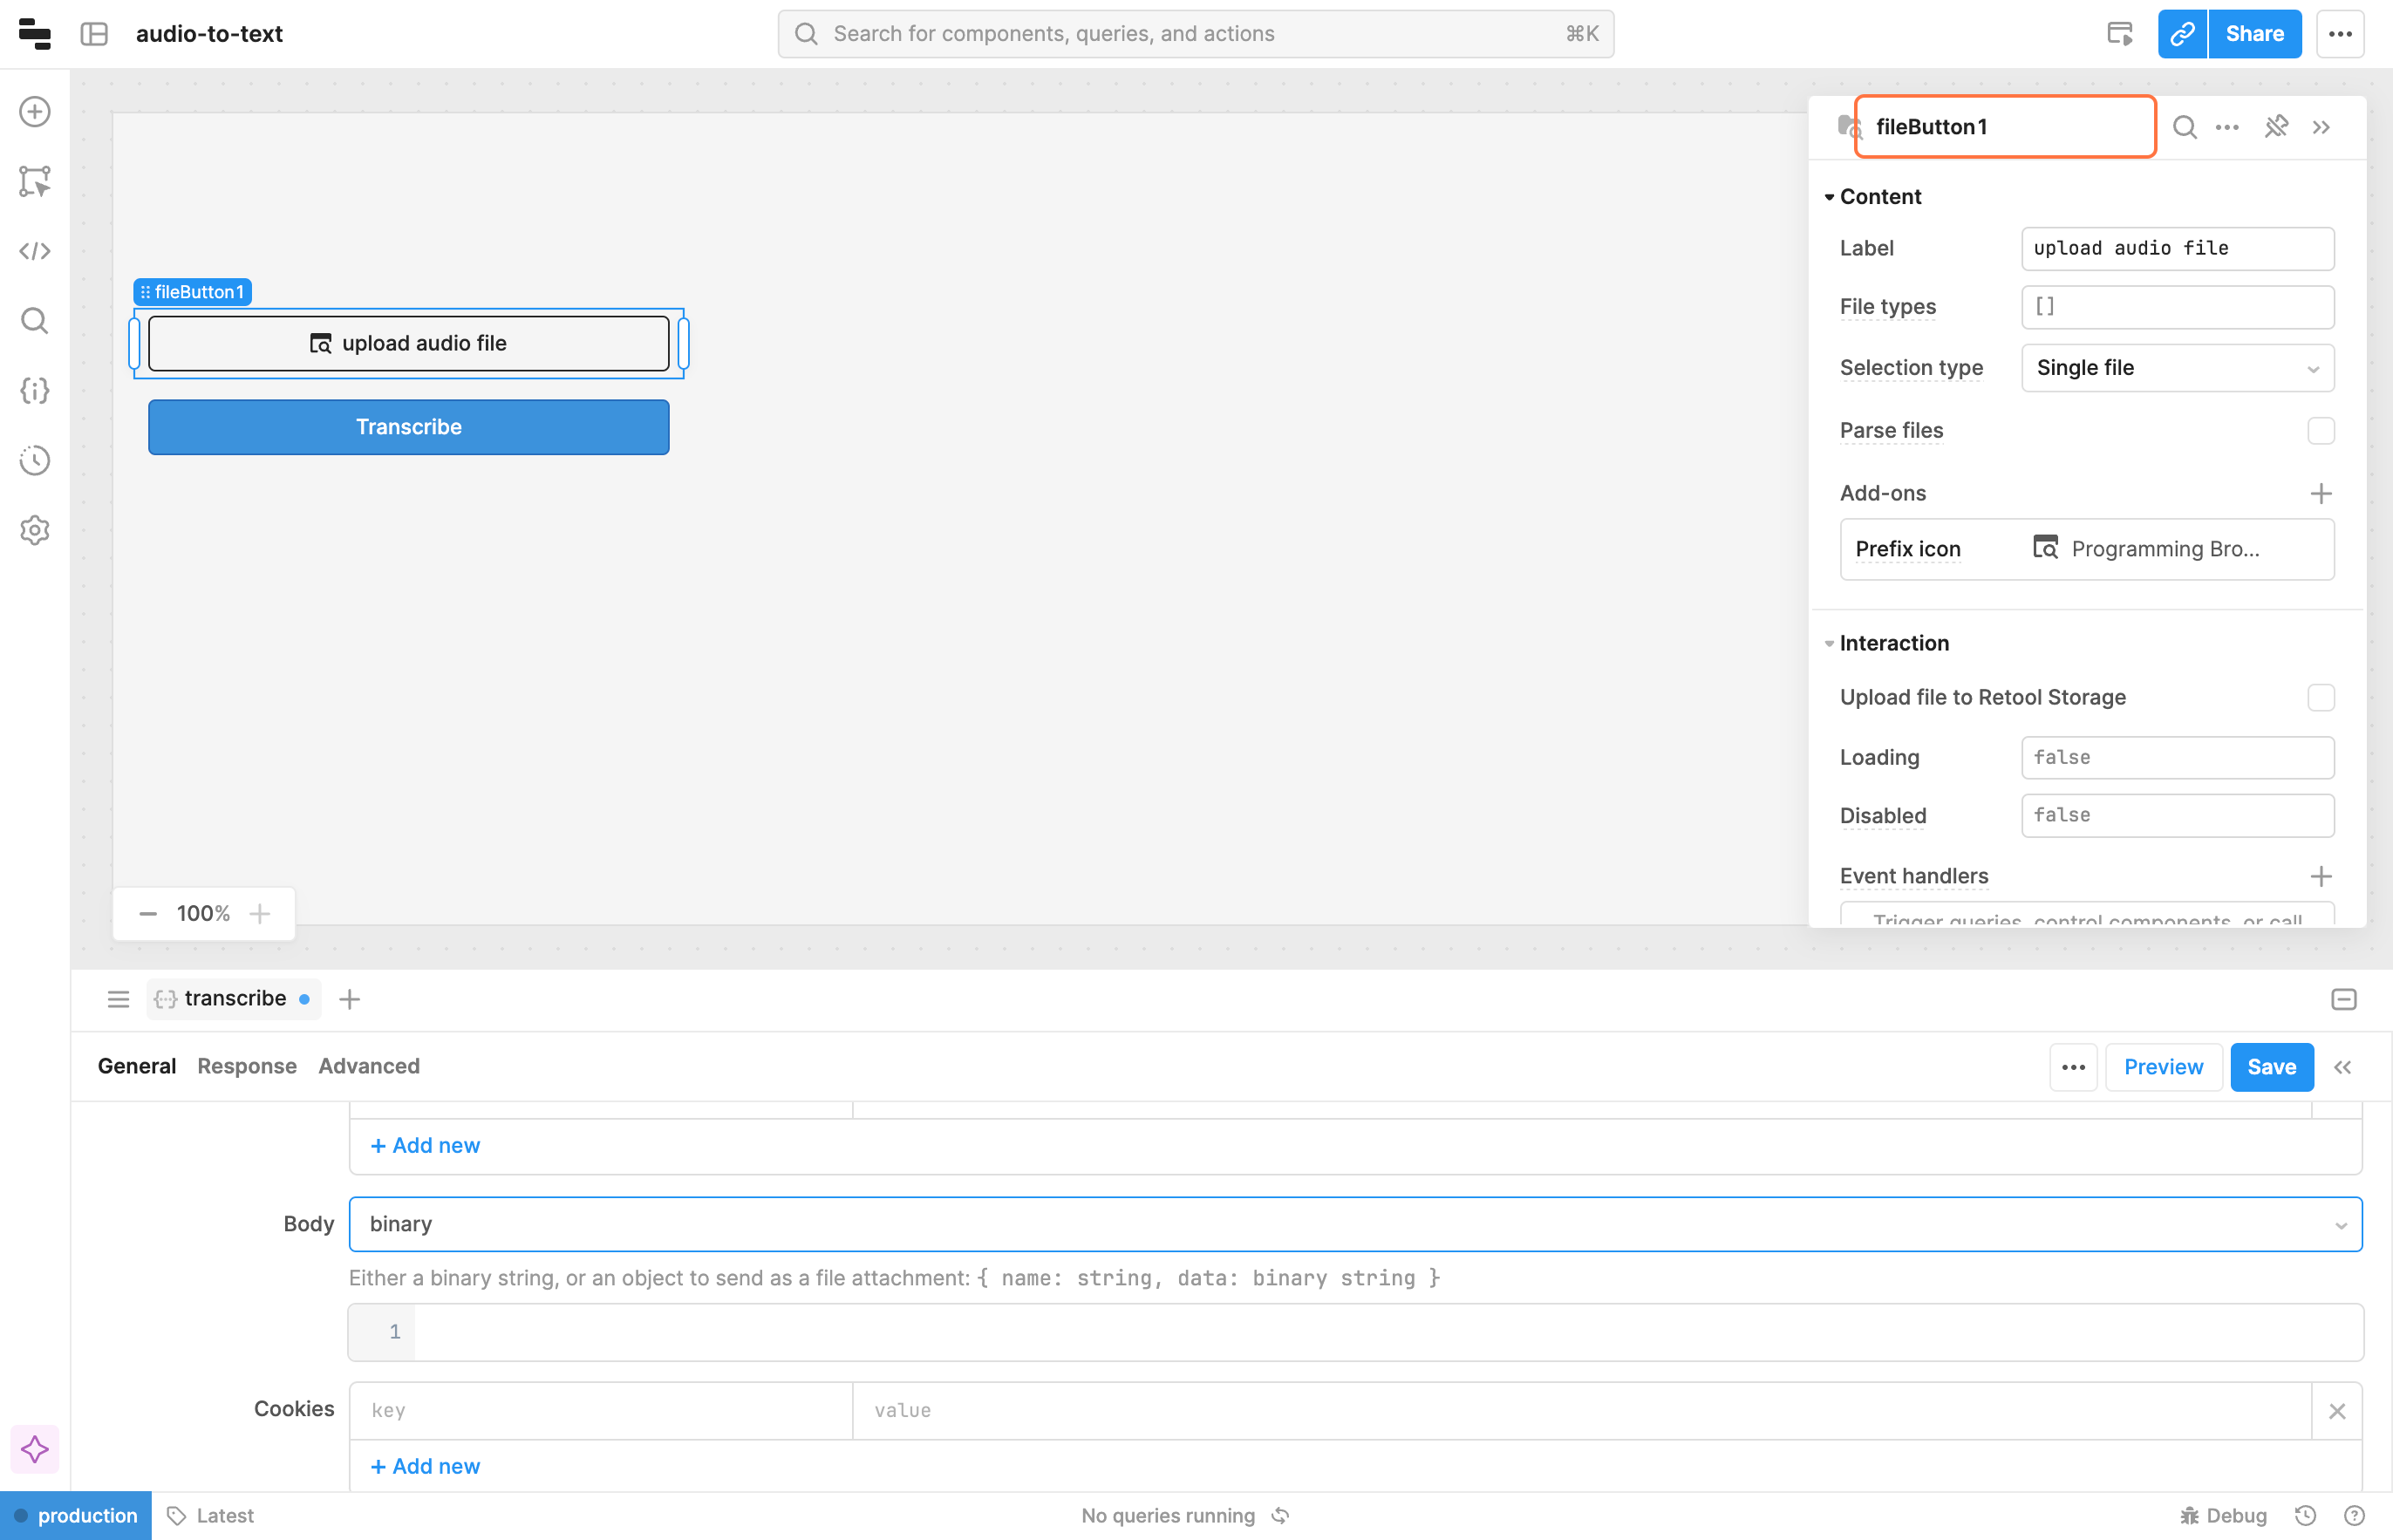Screen dimensions: 2393x1540
Task: Open the code panel icon in left sidebar
Action: 35,251
